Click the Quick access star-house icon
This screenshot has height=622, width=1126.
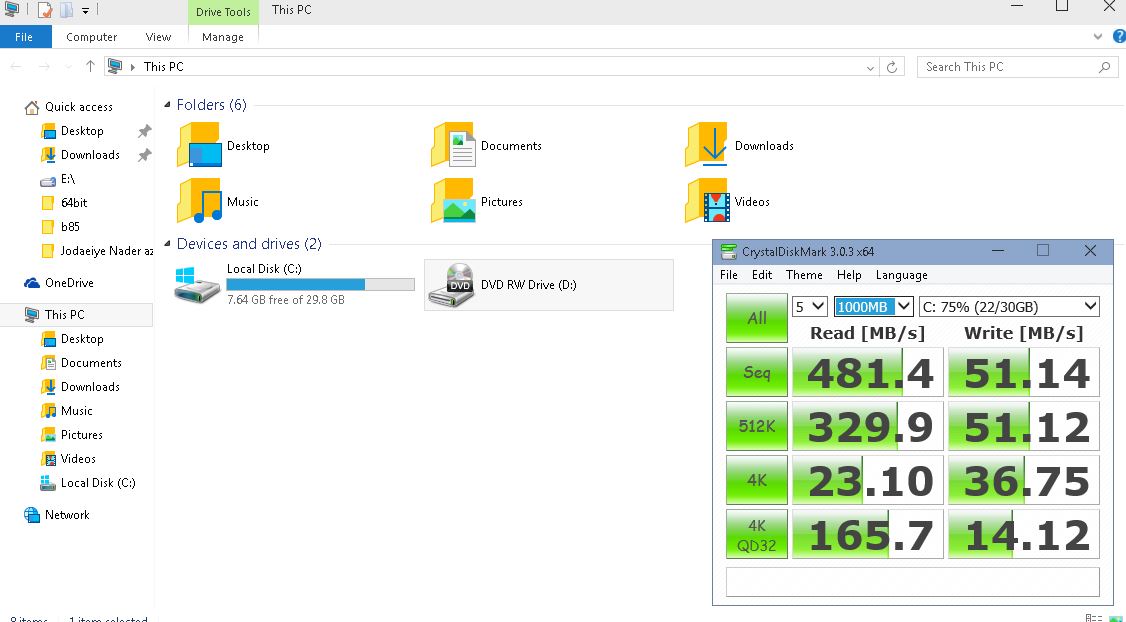[x=32, y=107]
